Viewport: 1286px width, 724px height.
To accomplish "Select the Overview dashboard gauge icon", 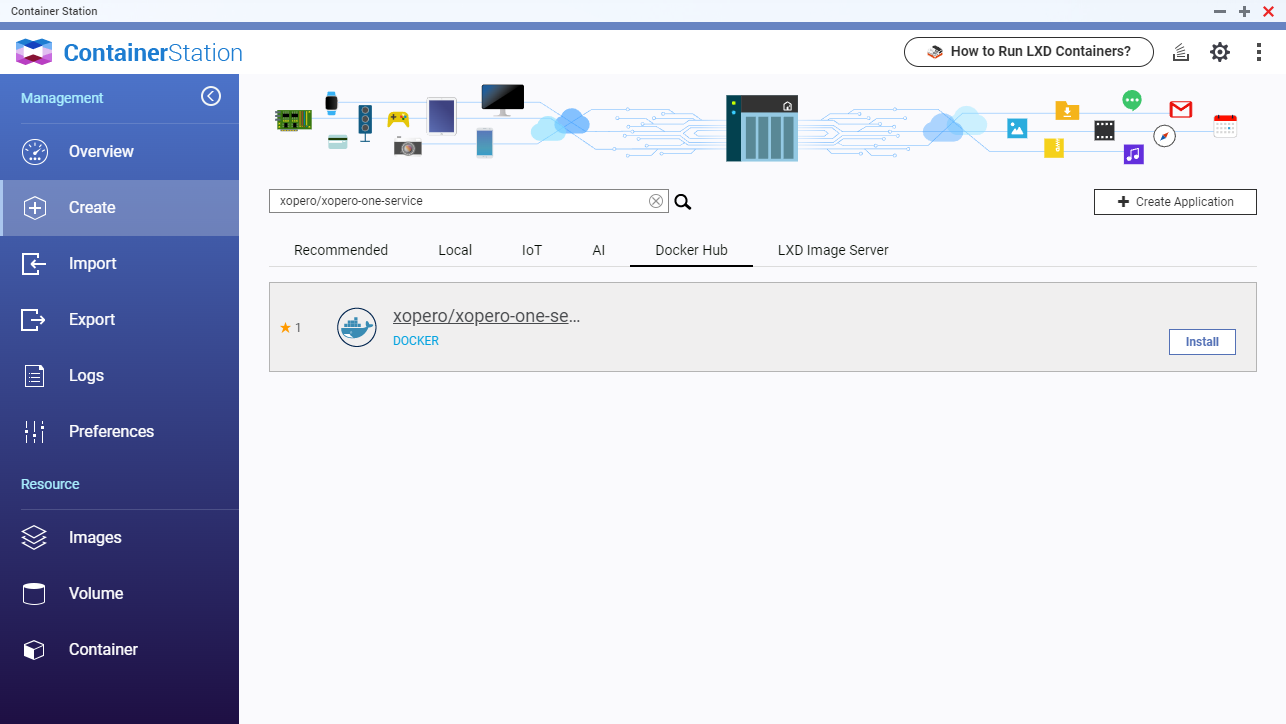I will (x=34, y=151).
